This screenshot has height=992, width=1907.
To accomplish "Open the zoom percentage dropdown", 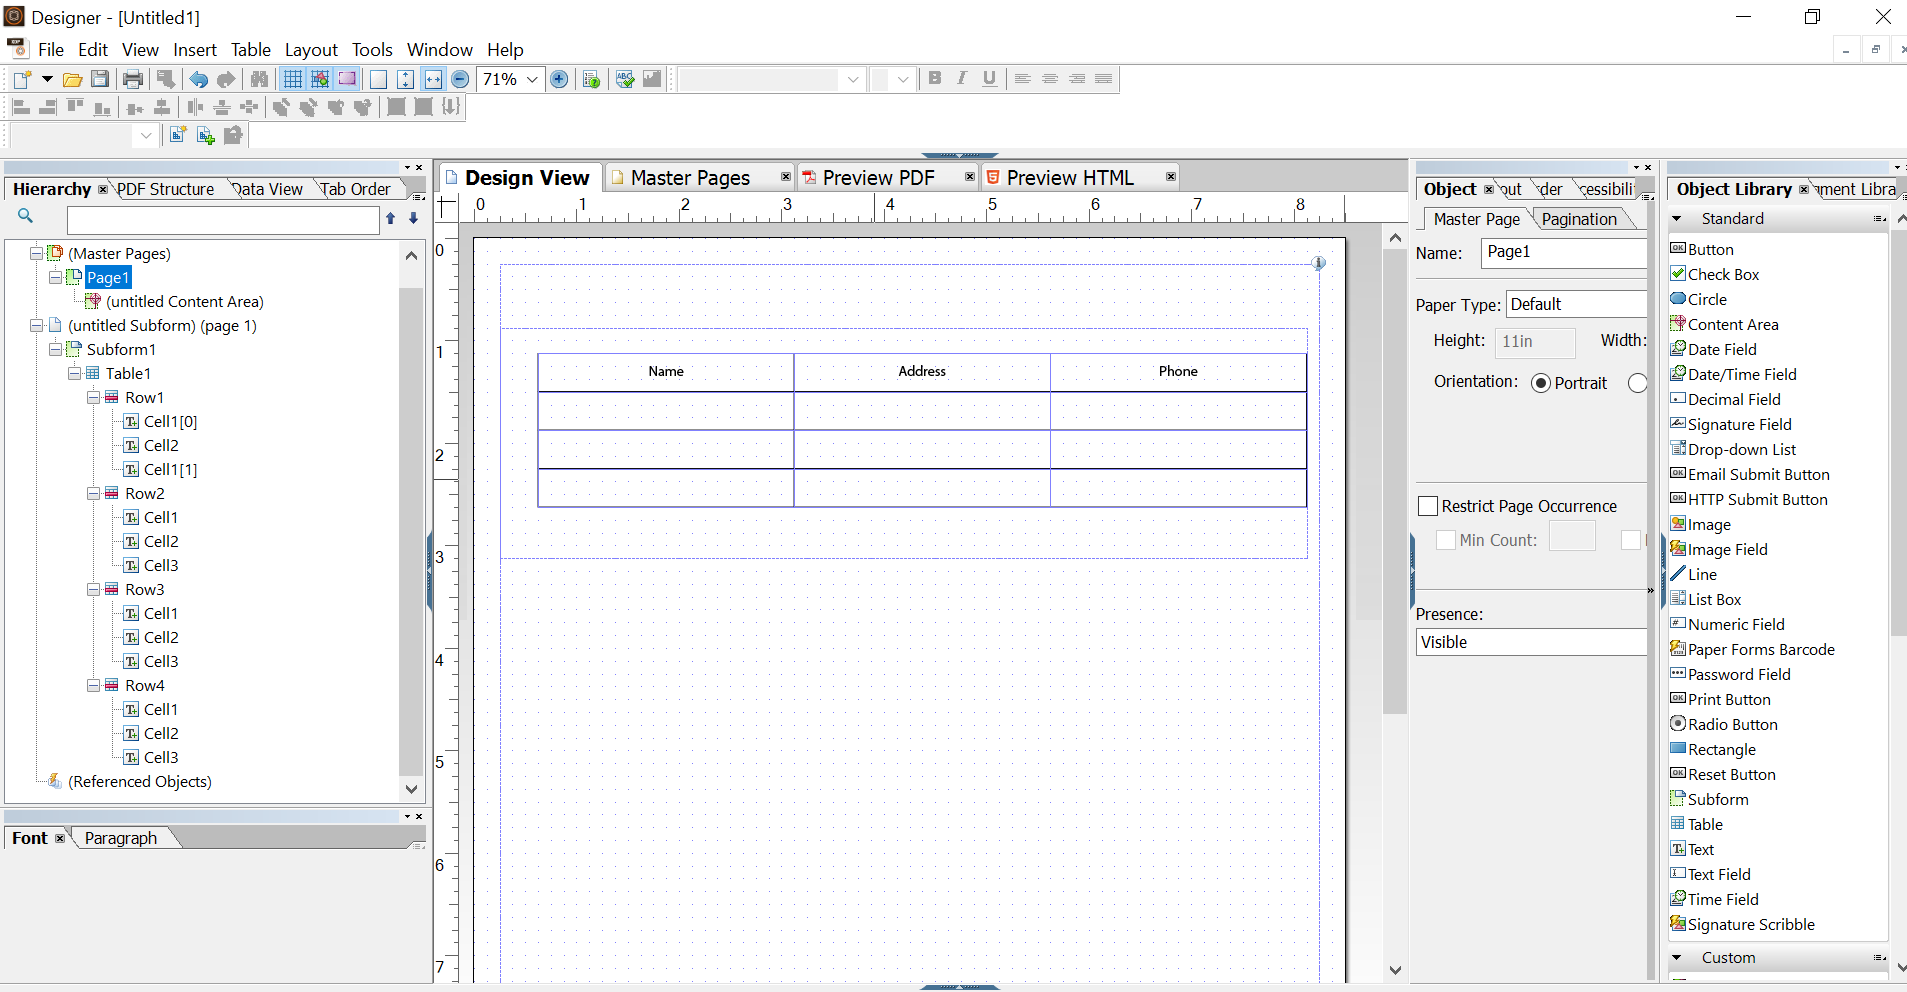I will click(x=533, y=79).
